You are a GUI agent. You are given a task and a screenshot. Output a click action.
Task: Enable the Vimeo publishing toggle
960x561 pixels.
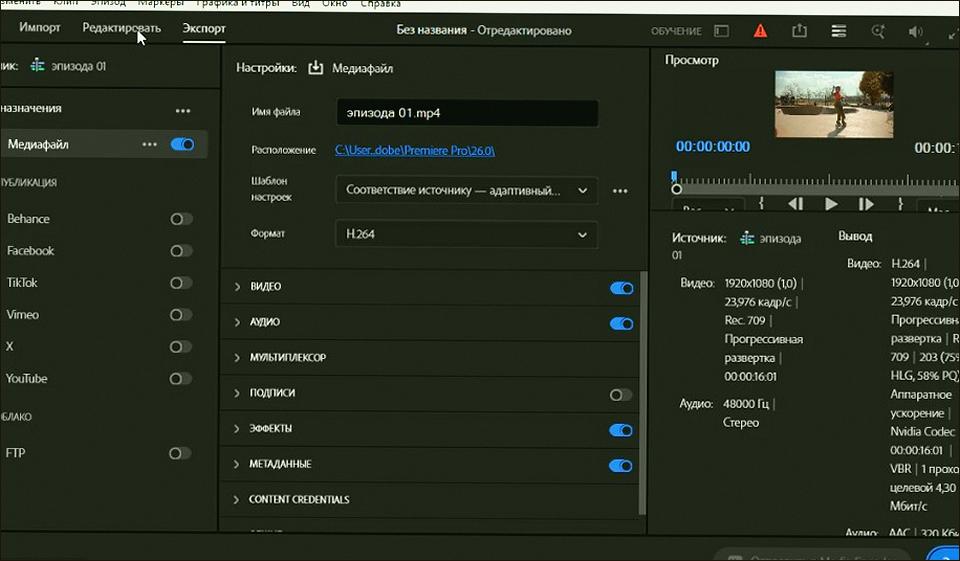(181, 315)
